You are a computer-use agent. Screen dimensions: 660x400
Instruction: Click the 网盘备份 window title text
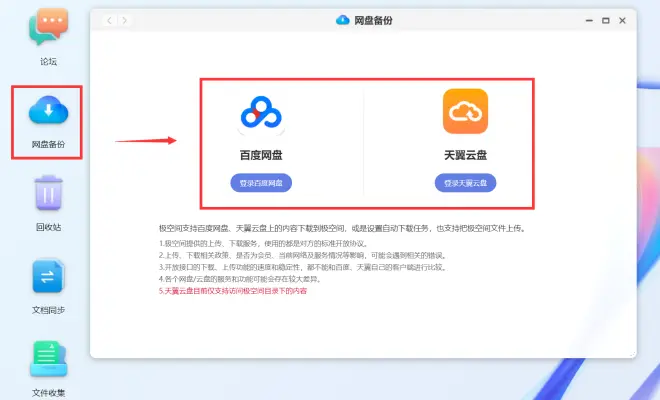373,20
